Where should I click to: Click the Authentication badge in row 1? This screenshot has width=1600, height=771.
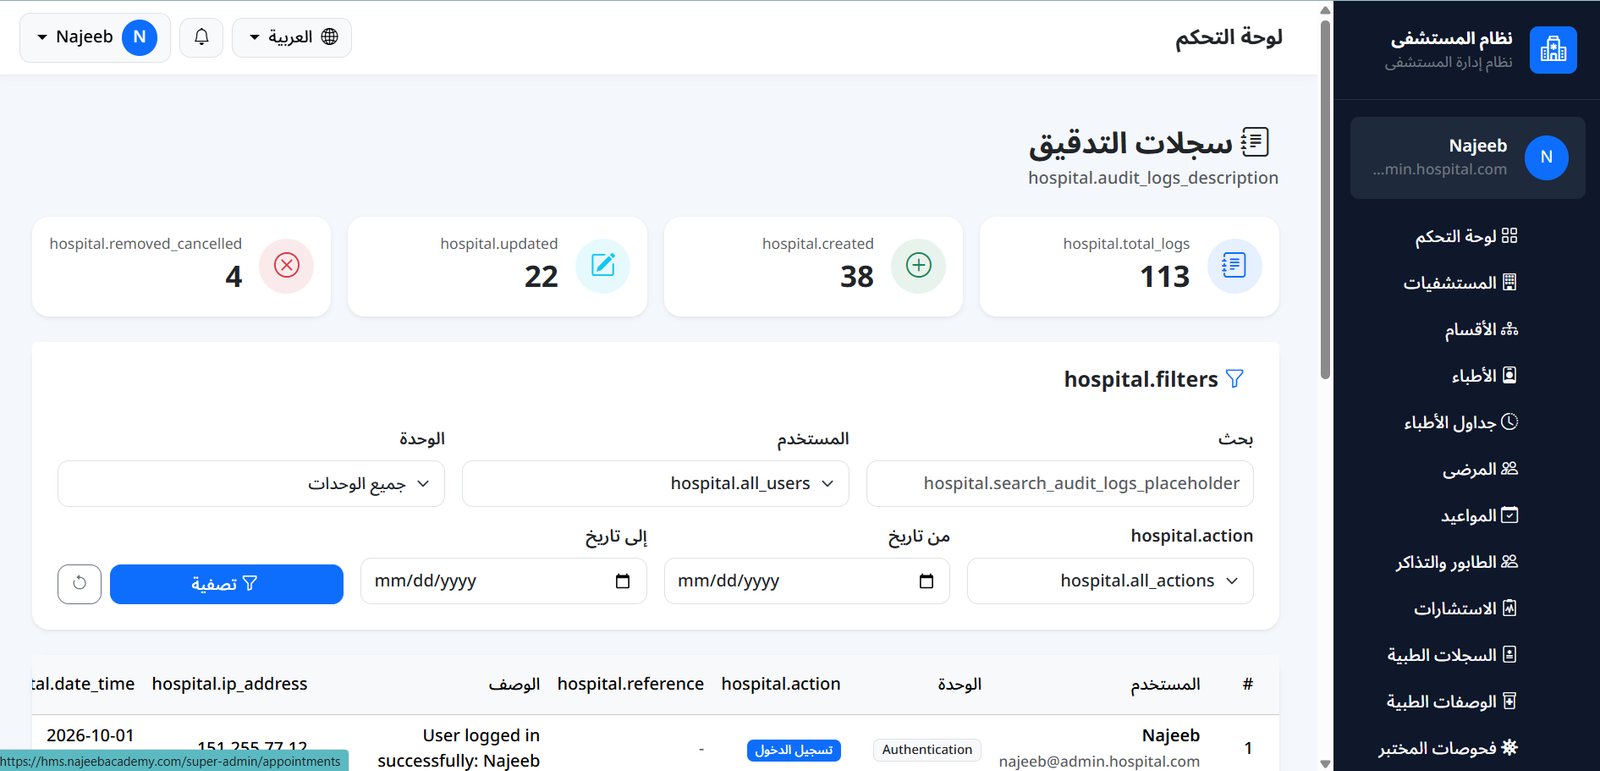tap(927, 750)
